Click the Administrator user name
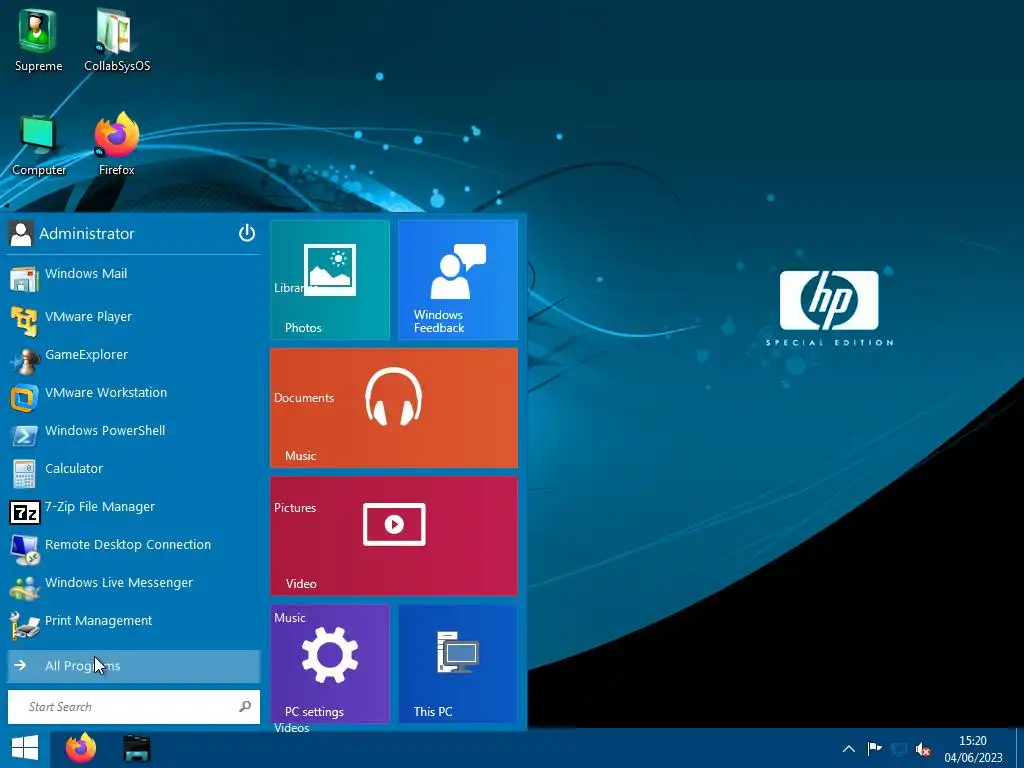The height and width of the screenshot is (768, 1024). click(87, 233)
